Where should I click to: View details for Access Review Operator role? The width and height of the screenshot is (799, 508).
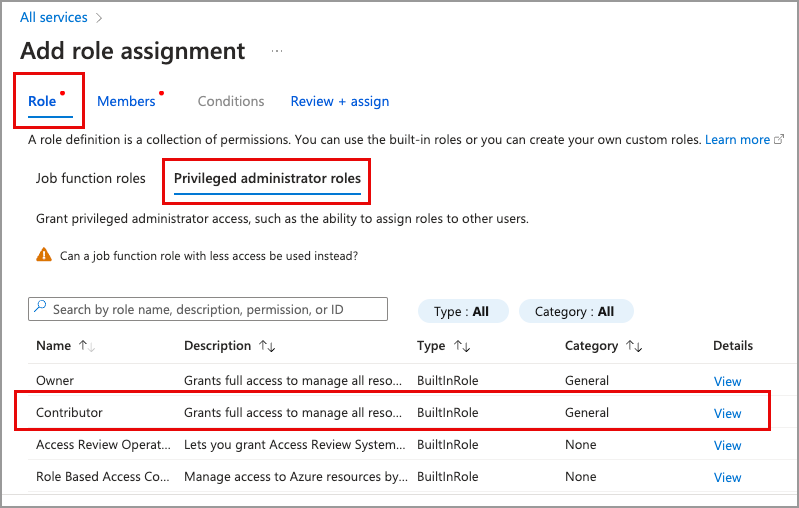coord(727,445)
